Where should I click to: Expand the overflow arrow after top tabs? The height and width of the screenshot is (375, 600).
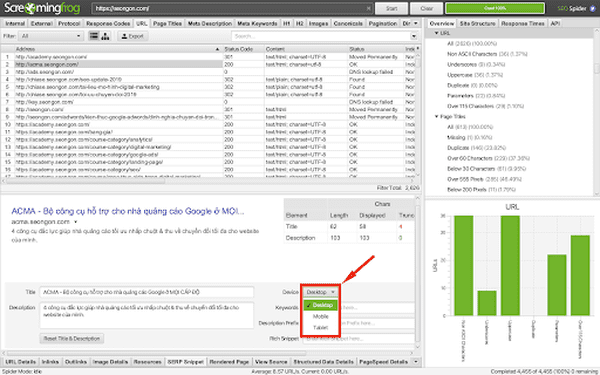416,23
